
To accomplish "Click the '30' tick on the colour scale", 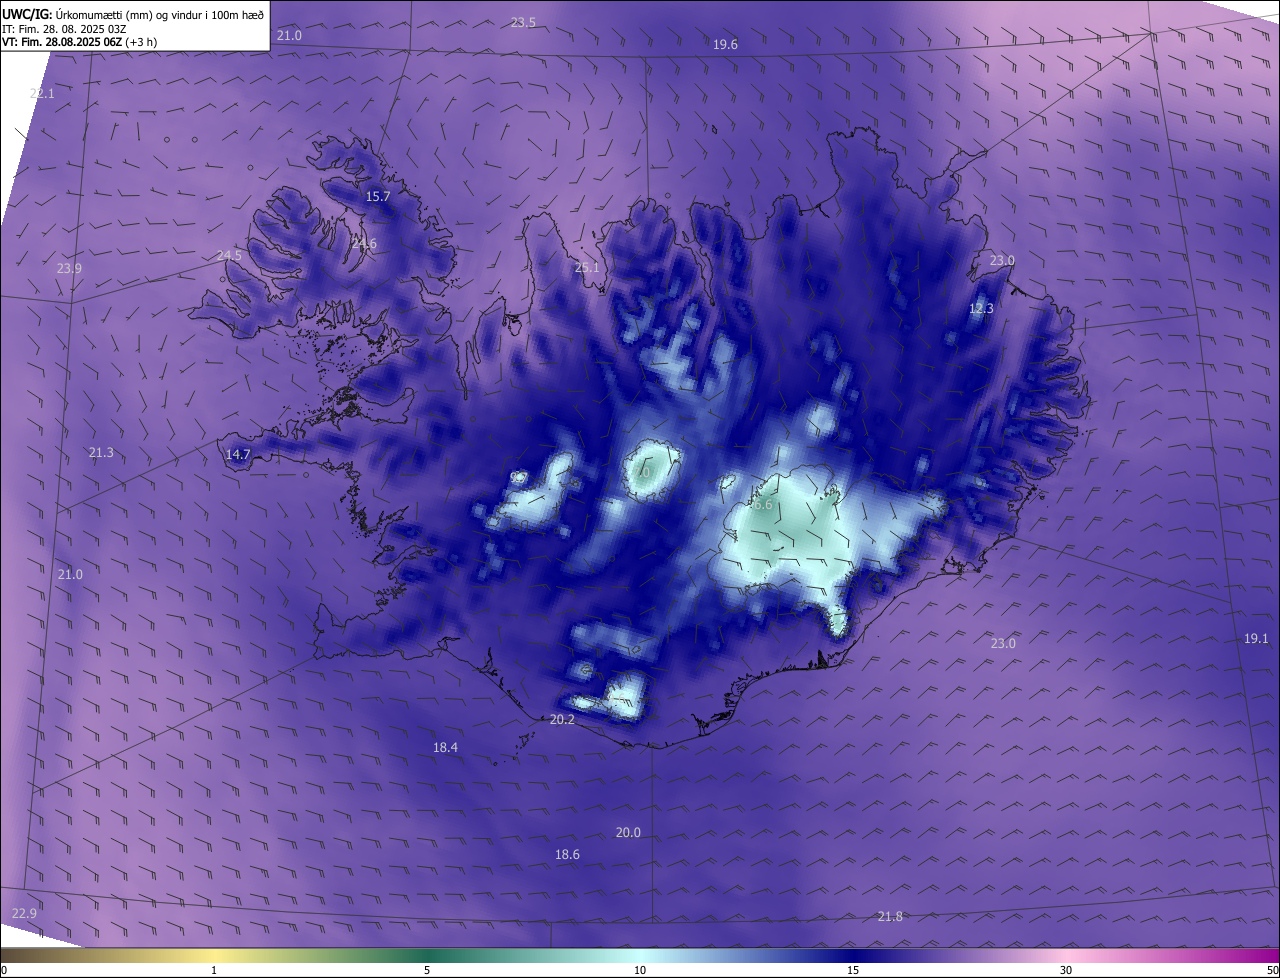I will tap(1066, 970).
